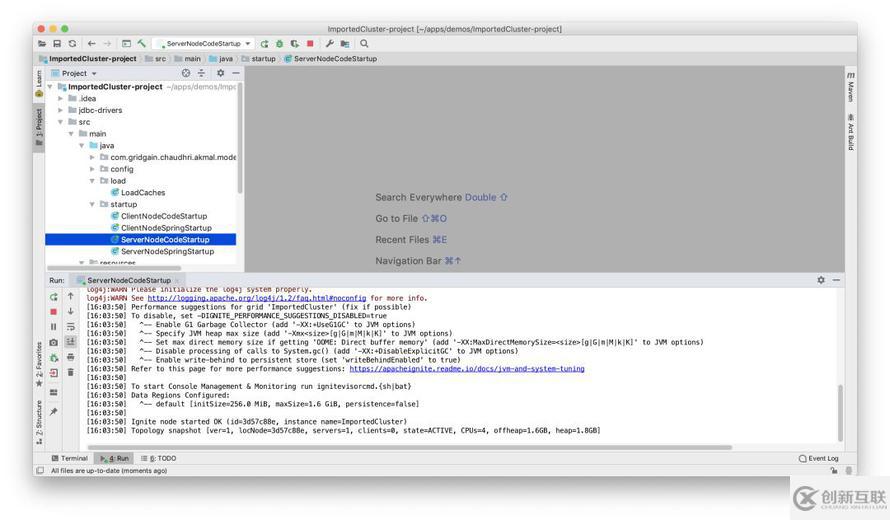Collapse all in the Project panel

(x=201, y=73)
